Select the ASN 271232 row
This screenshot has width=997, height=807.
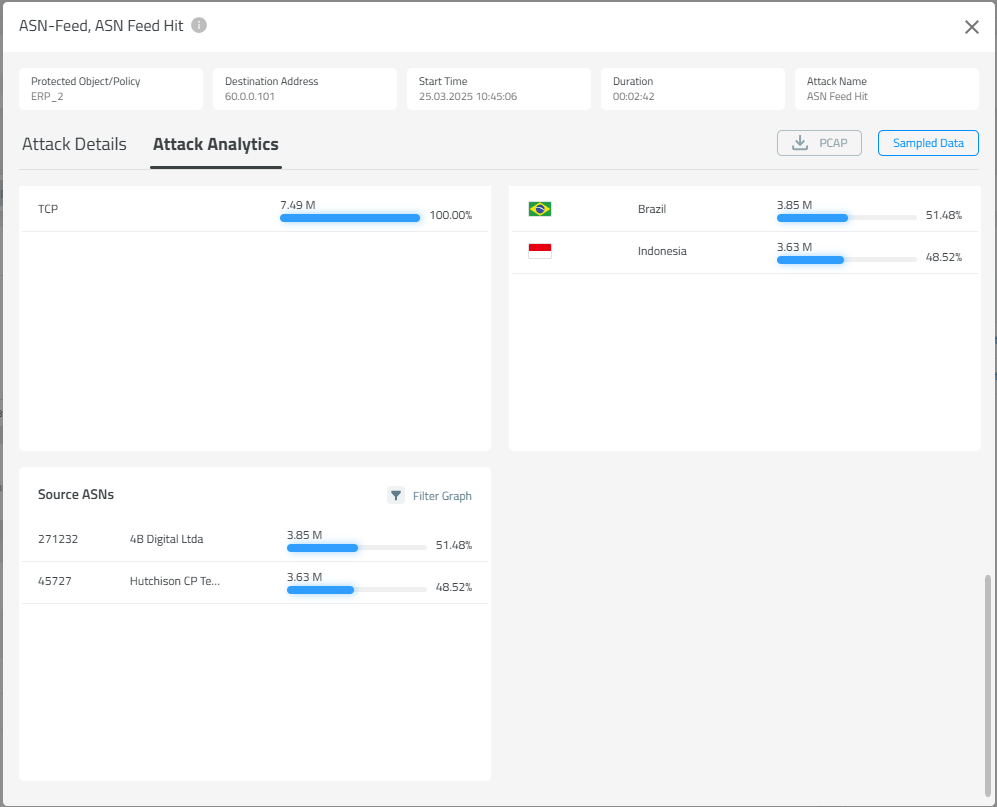point(58,539)
